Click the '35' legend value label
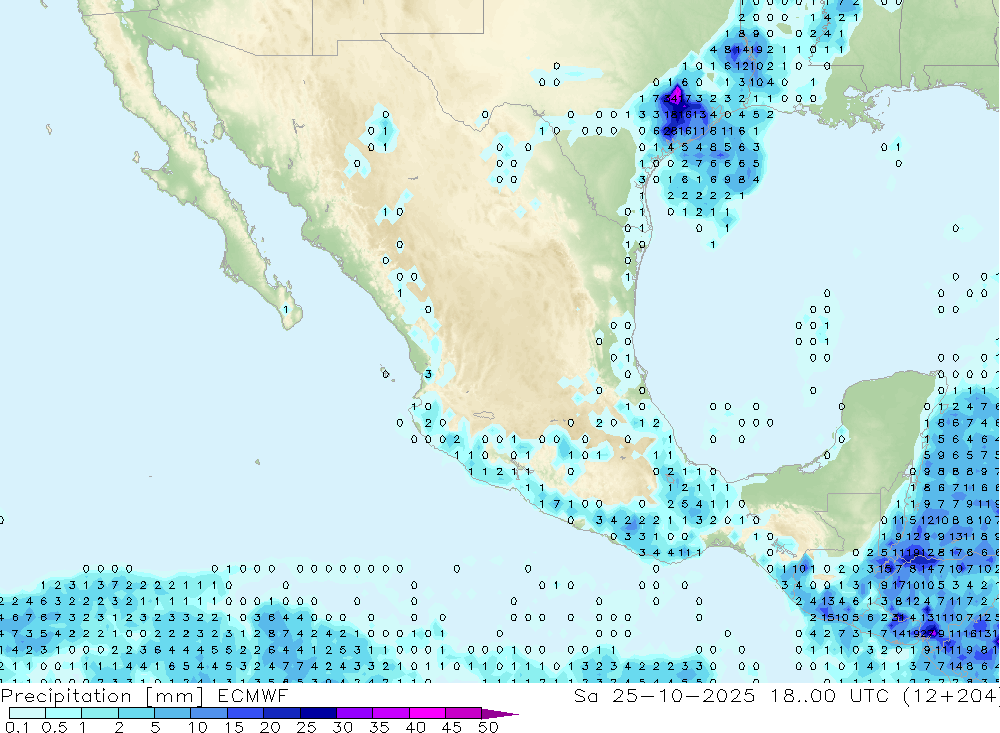 379,727
